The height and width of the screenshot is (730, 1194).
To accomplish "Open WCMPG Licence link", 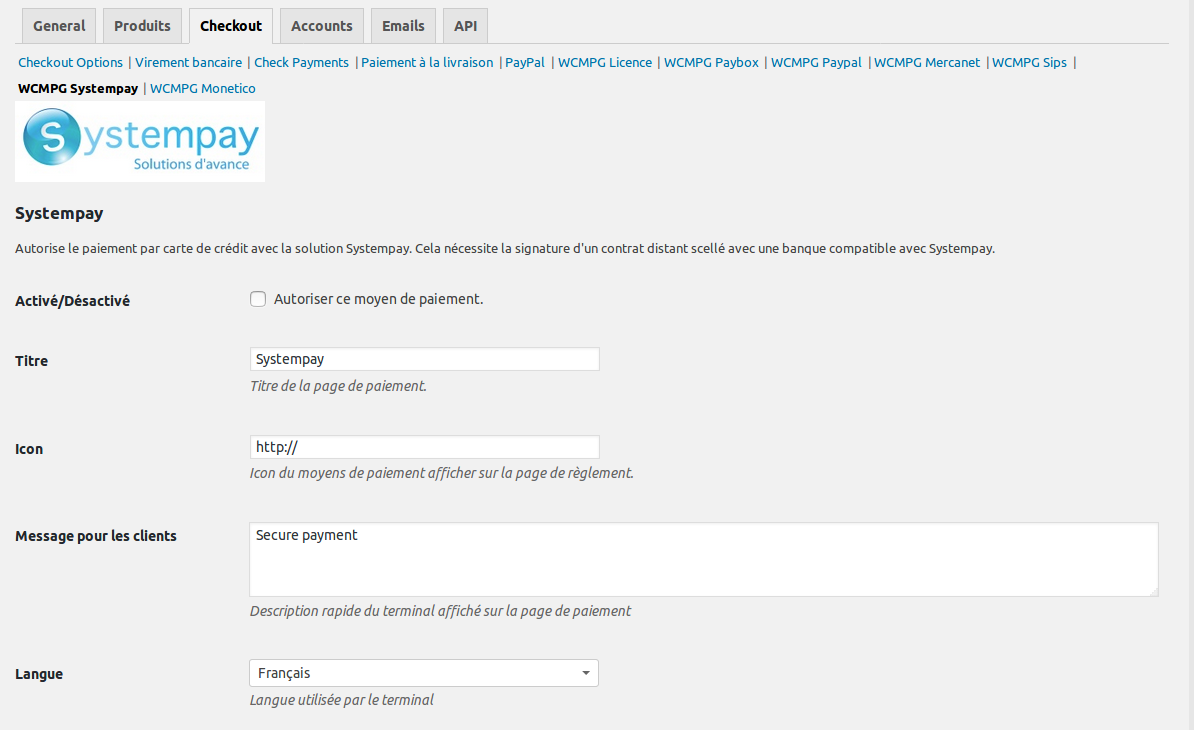I will pyautogui.click(x=605, y=62).
